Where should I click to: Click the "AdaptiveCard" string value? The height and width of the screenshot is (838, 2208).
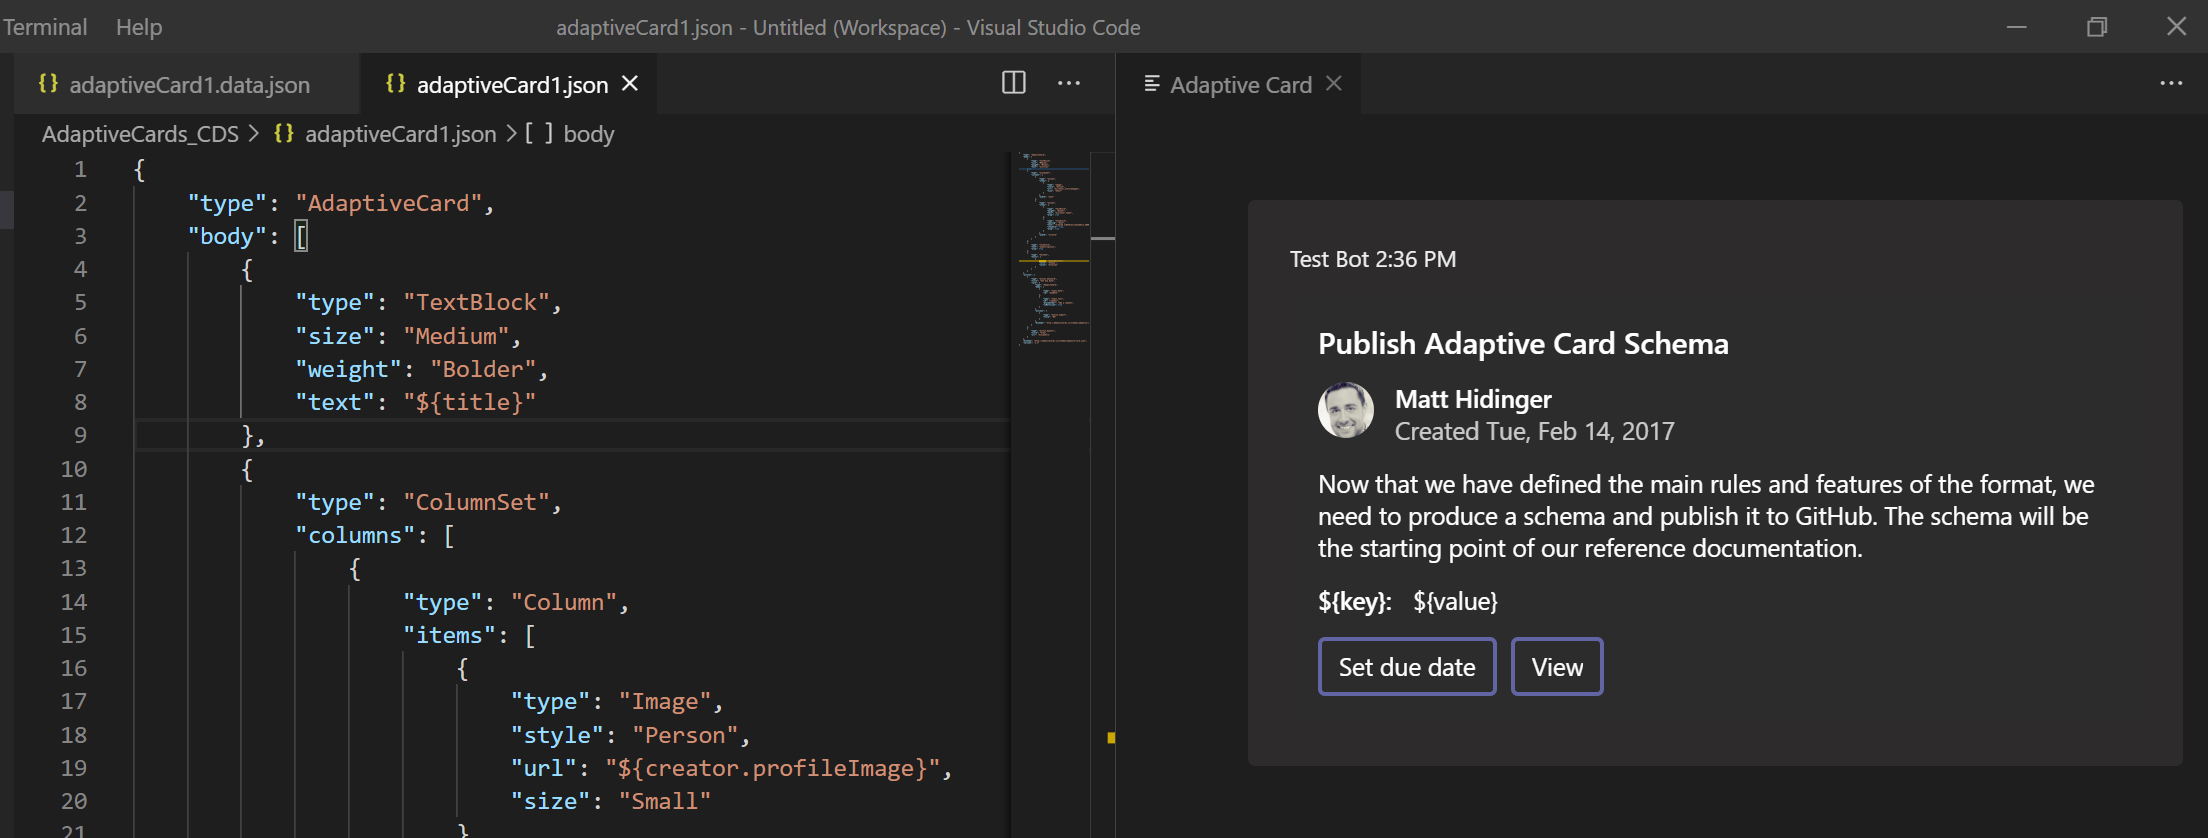pyautogui.click(x=388, y=203)
